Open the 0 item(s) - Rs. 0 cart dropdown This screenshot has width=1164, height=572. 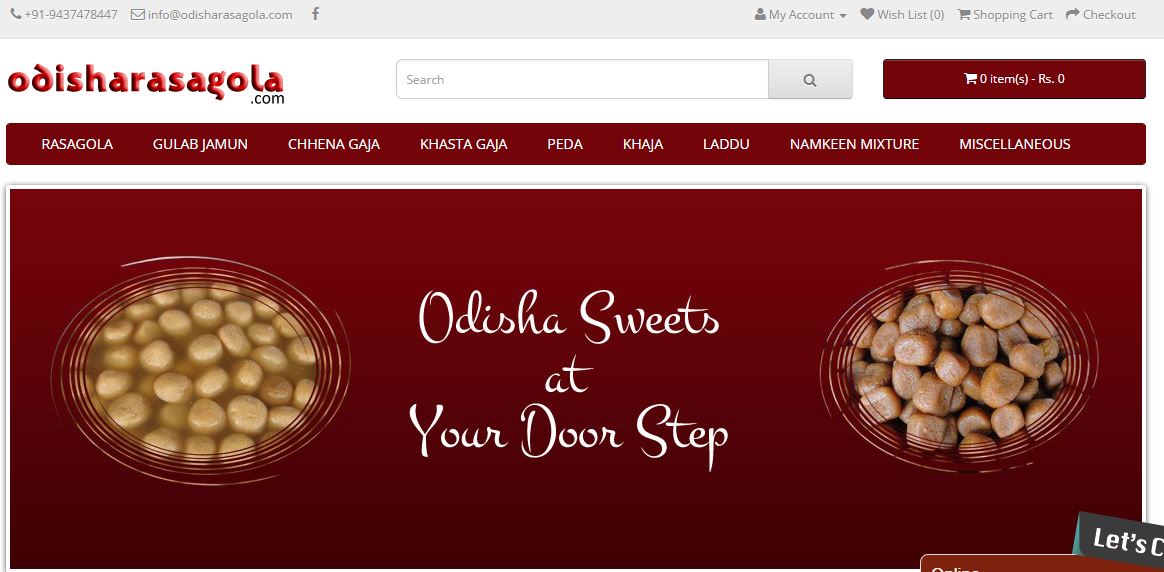tap(1014, 79)
